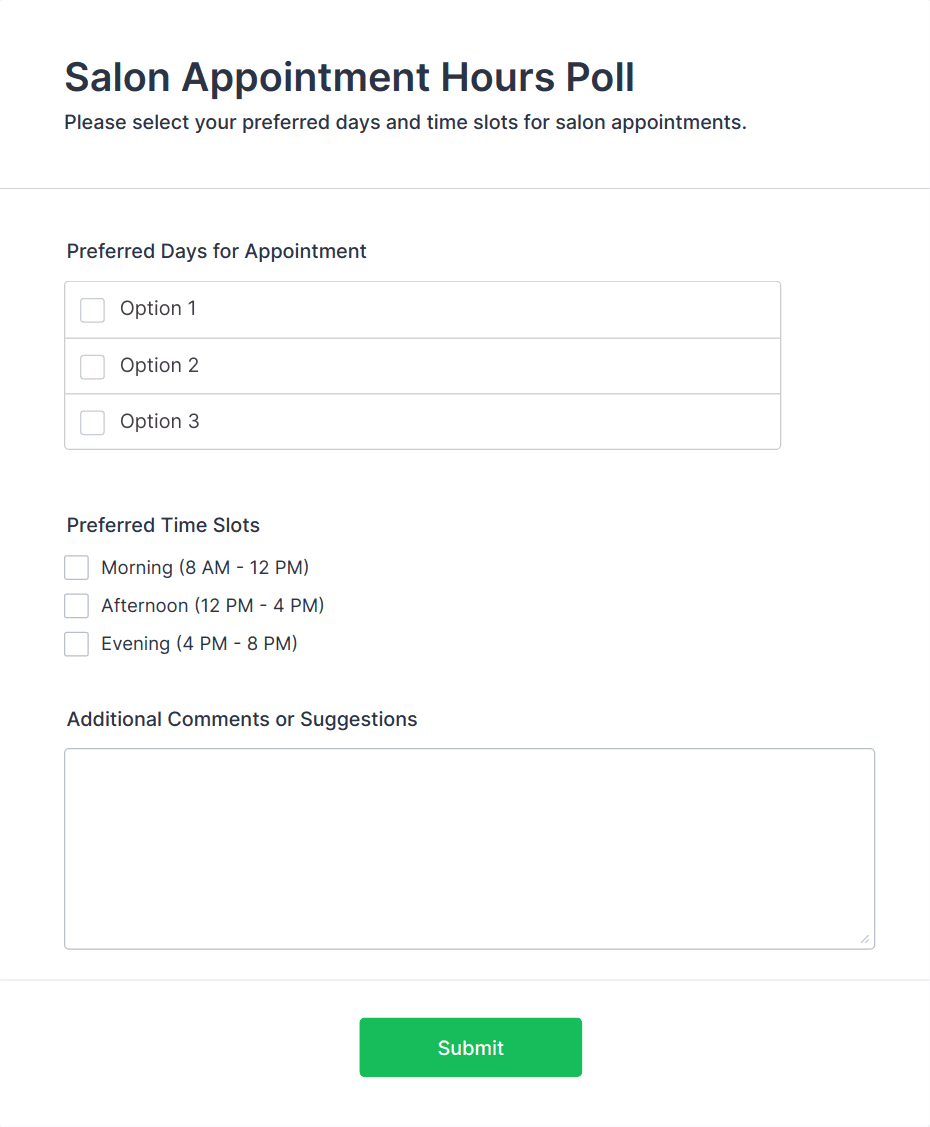Submit the salon poll form

(470, 1047)
